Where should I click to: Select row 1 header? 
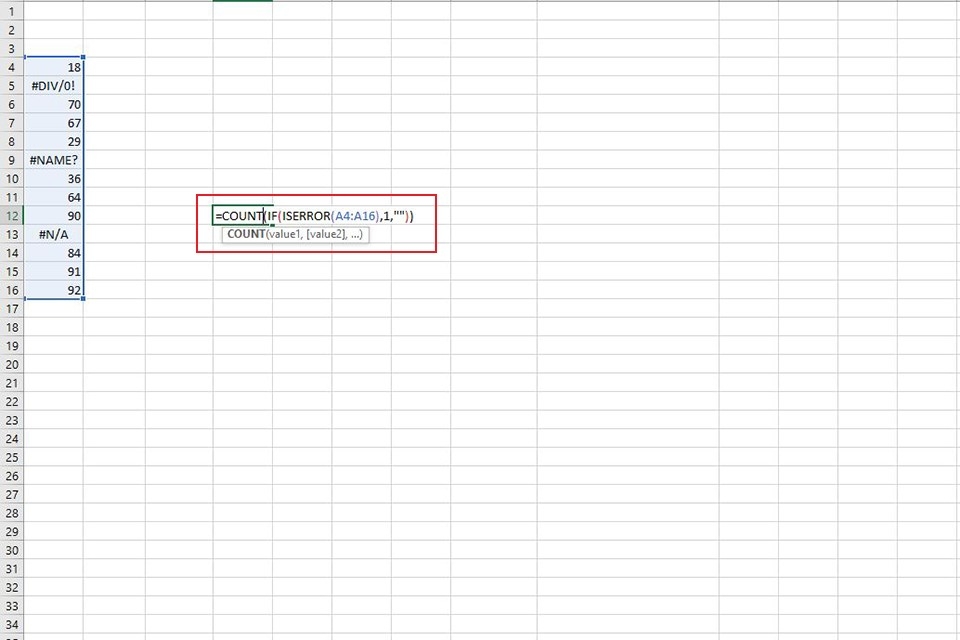pyautogui.click(x=12, y=11)
